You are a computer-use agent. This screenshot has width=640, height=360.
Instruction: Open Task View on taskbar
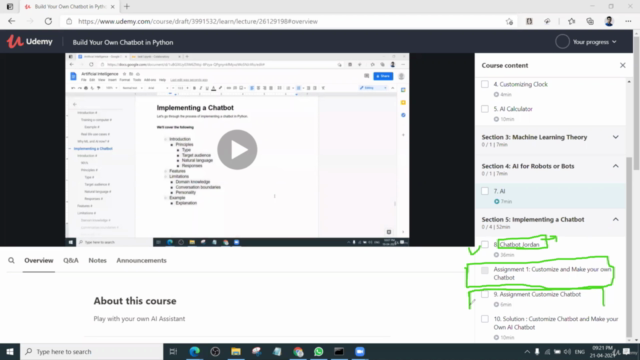point(173,351)
